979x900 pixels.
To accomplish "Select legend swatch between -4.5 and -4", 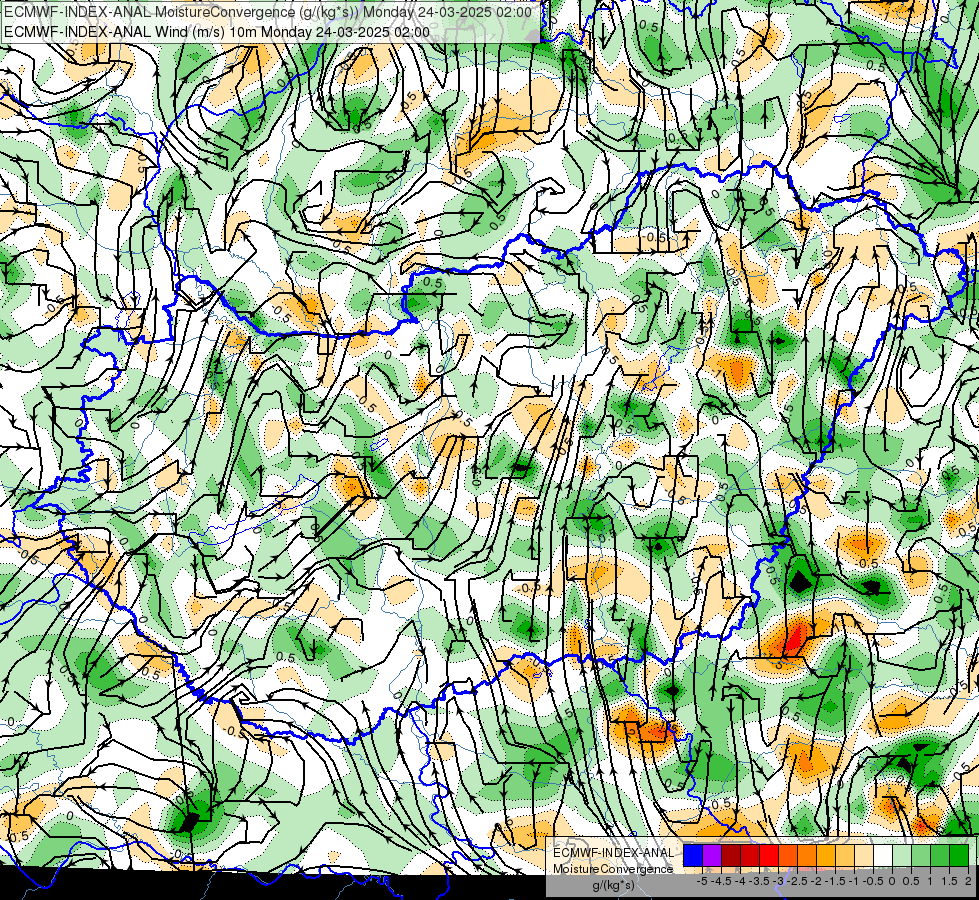I will 731,855.
